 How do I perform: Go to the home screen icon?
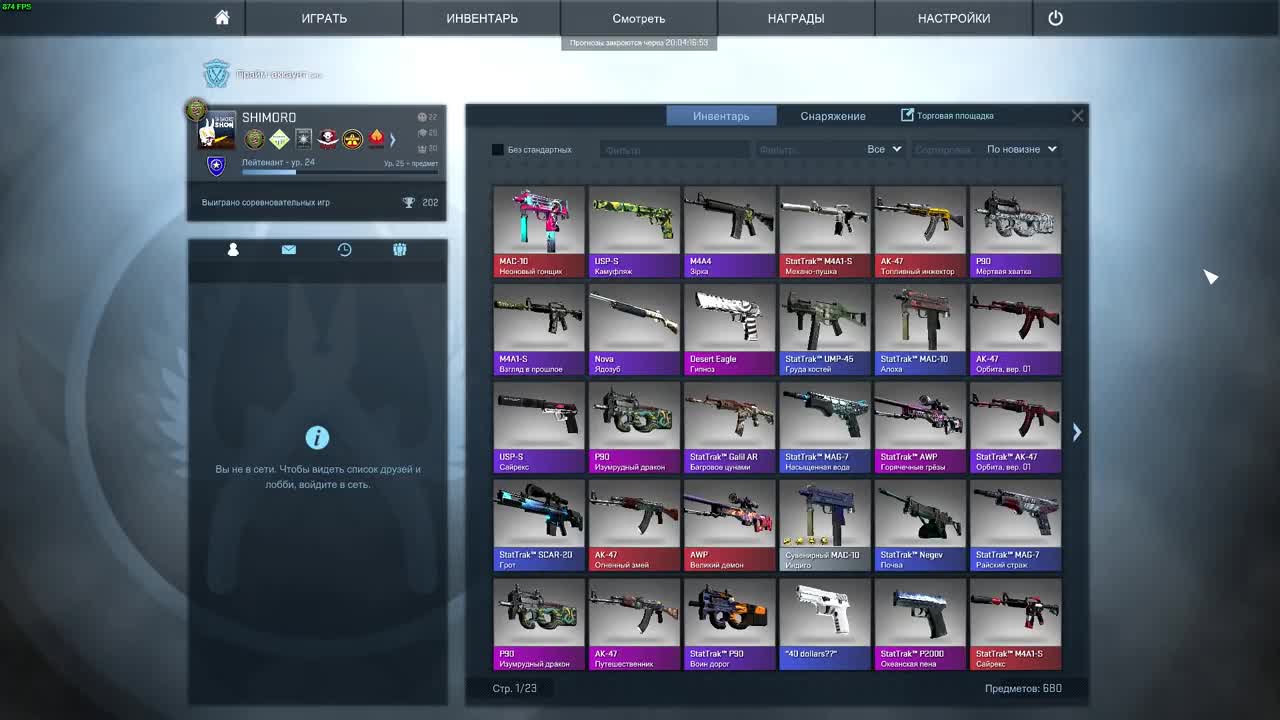point(222,18)
